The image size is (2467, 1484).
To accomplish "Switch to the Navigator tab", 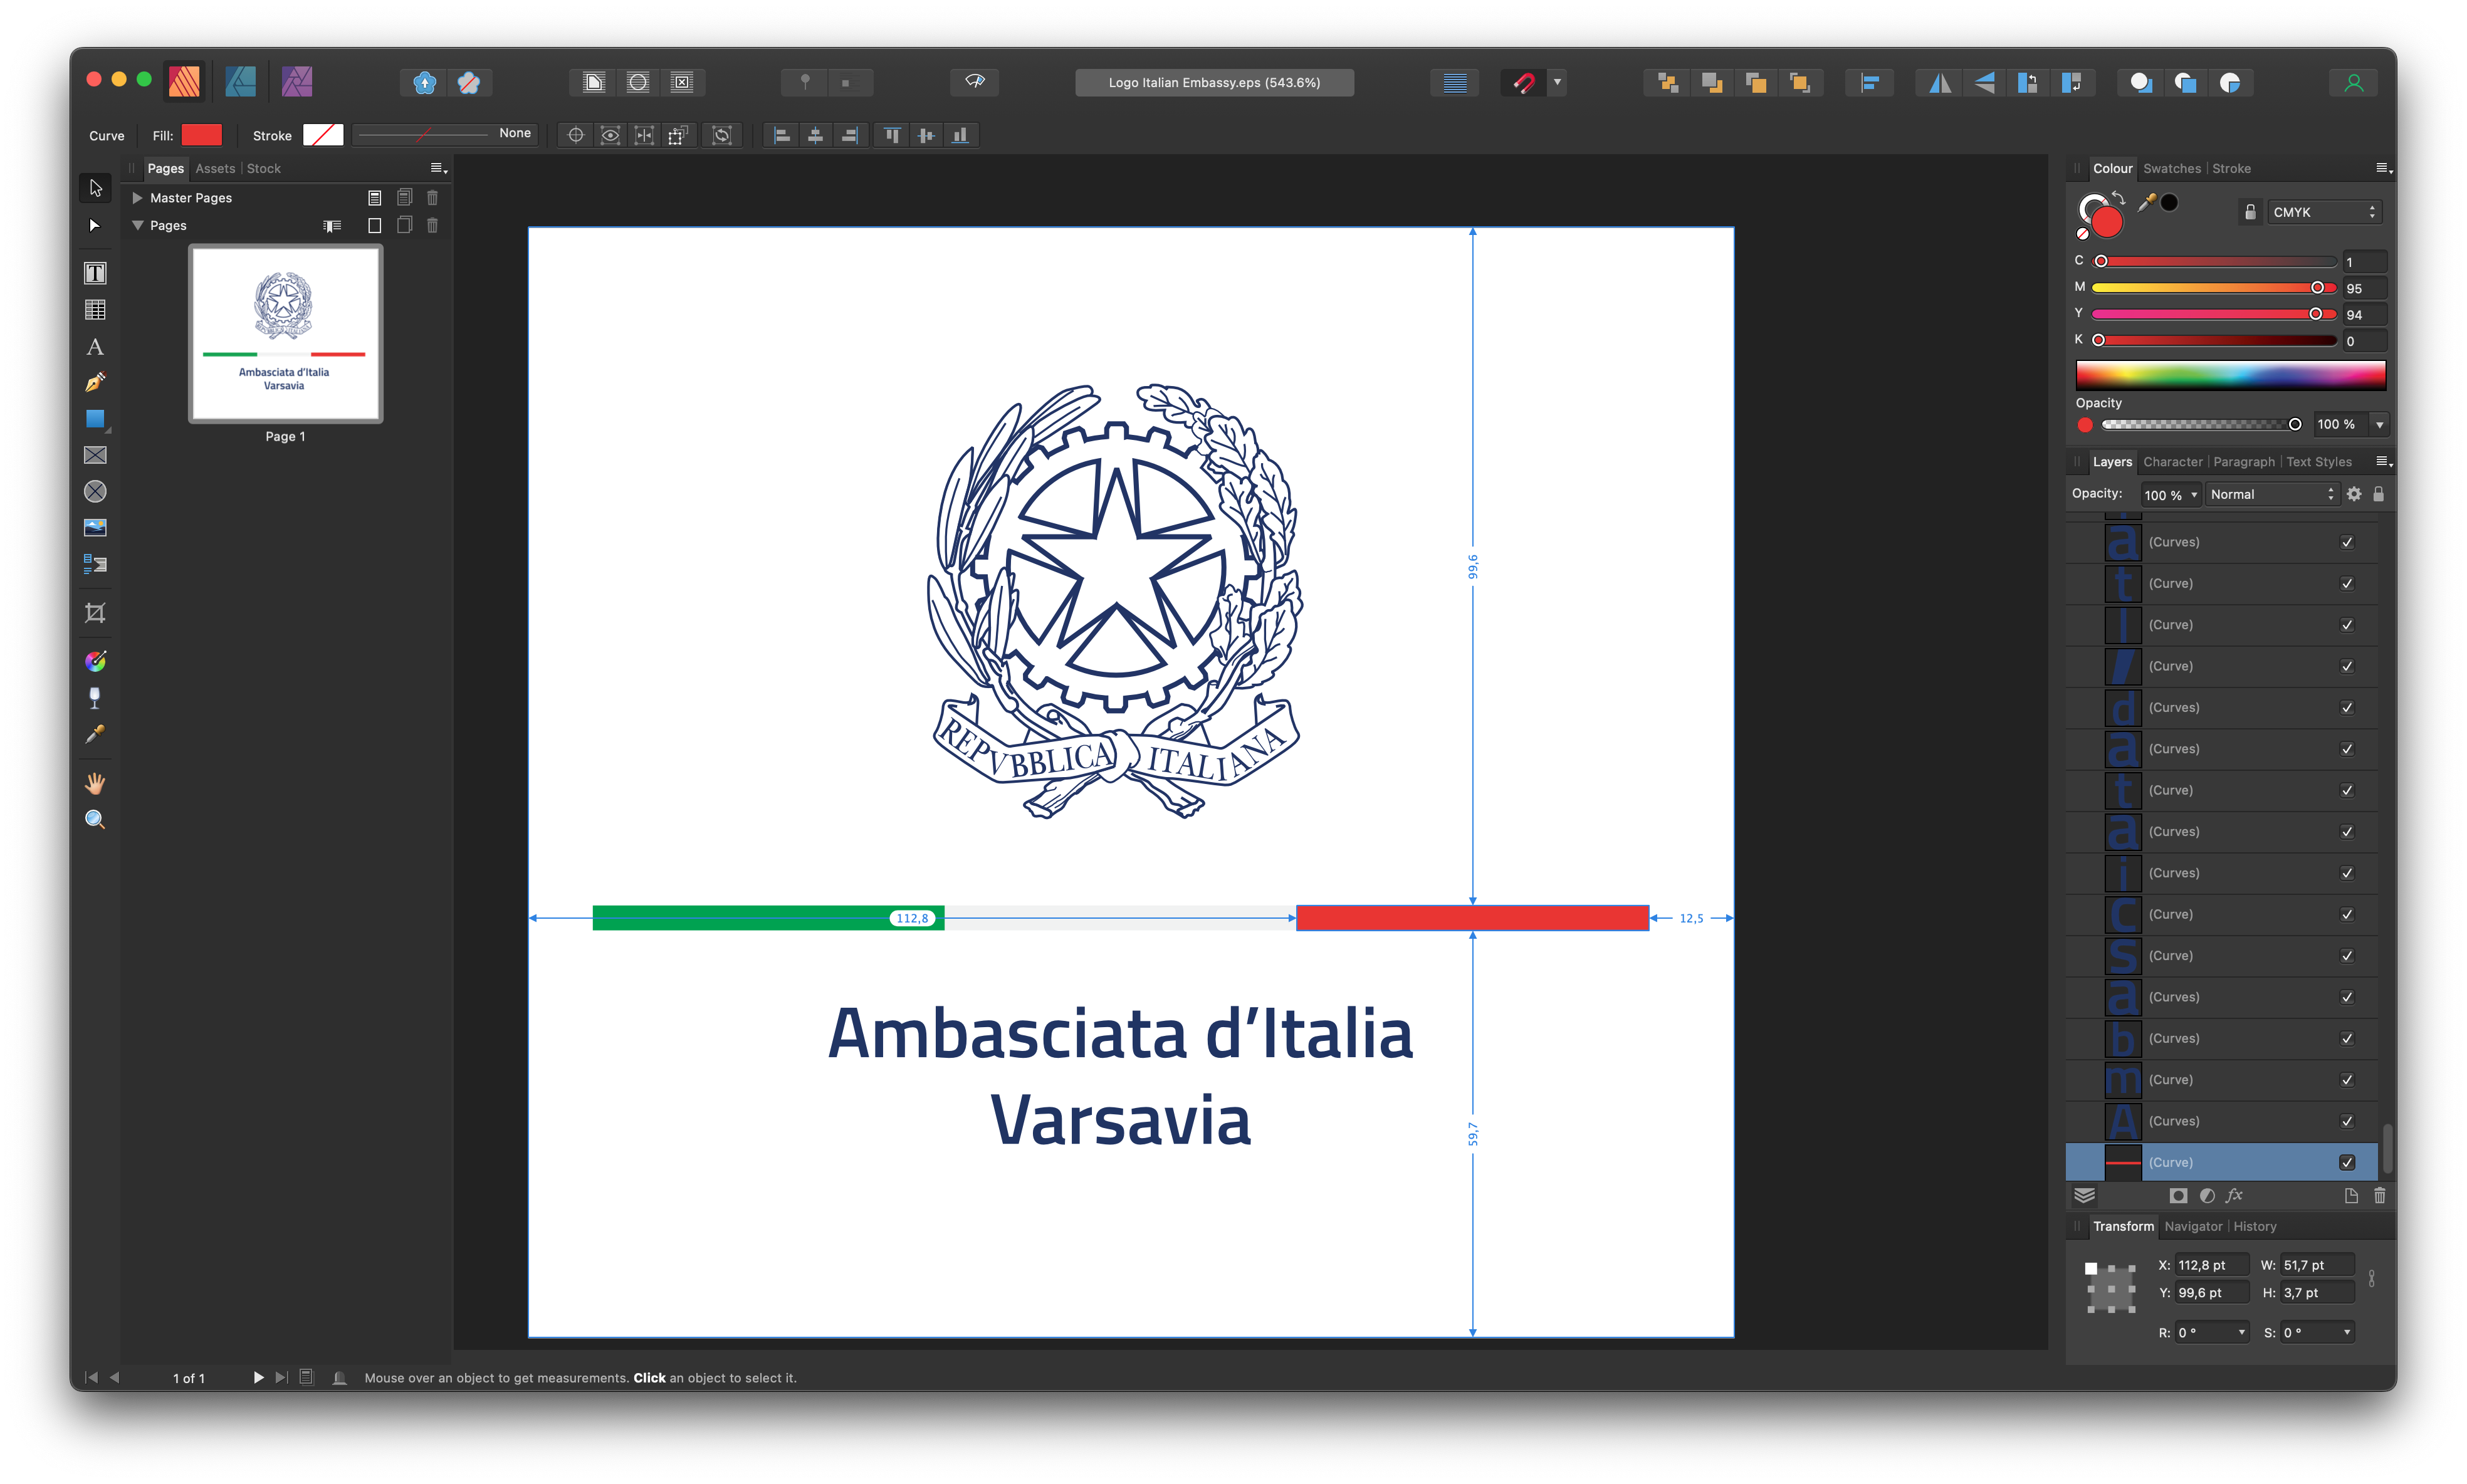I will click(x=2193, y=1227).
